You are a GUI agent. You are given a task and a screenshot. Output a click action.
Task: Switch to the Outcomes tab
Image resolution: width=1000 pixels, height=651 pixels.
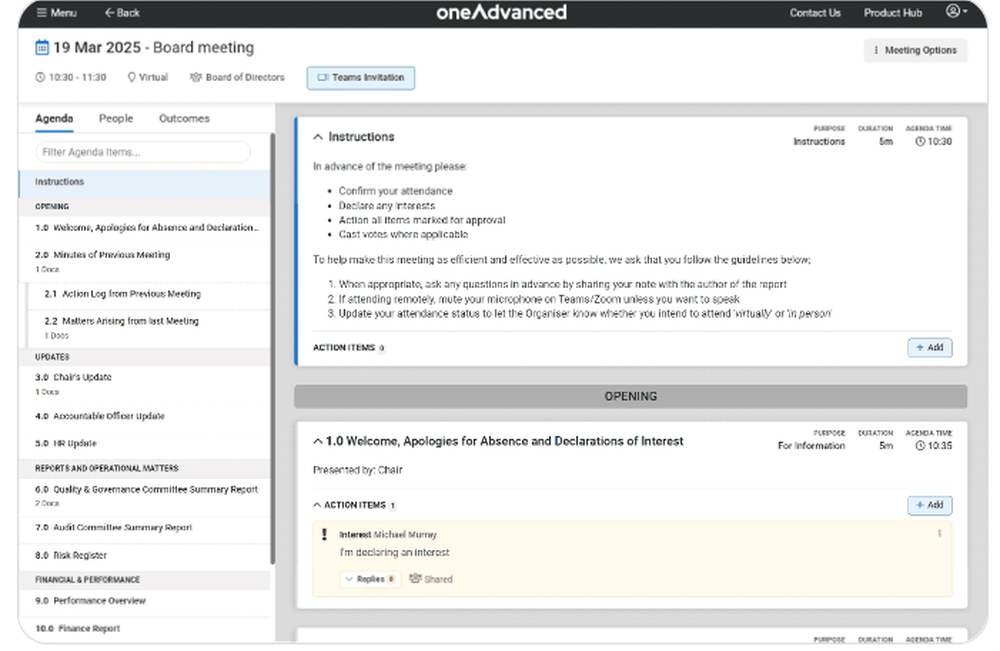[183, 118]
